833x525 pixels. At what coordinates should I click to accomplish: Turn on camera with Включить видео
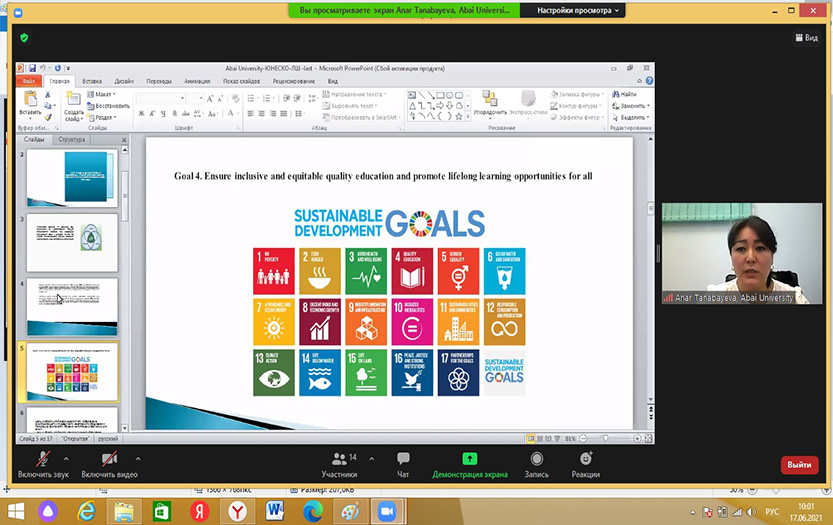click(x=109, y=464)
